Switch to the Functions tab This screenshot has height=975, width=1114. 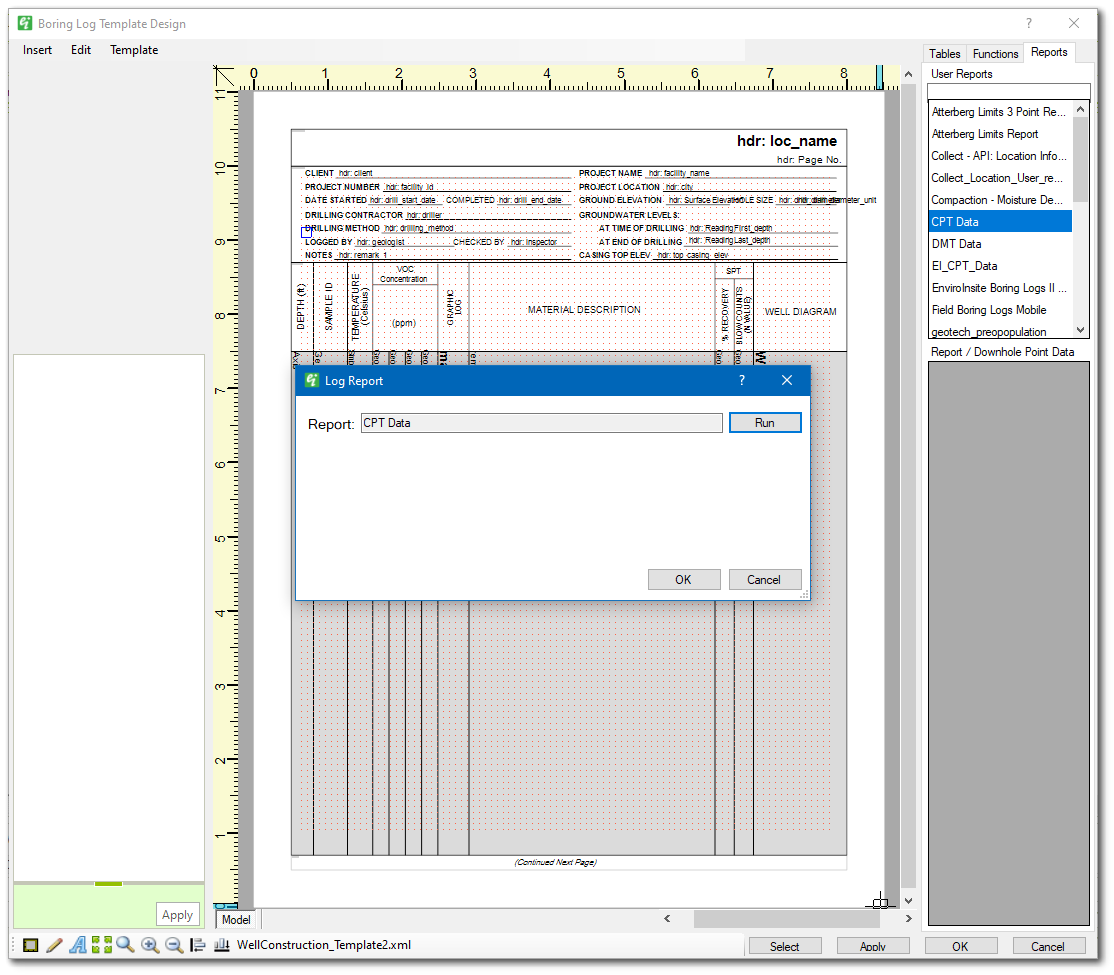[995, 54]
